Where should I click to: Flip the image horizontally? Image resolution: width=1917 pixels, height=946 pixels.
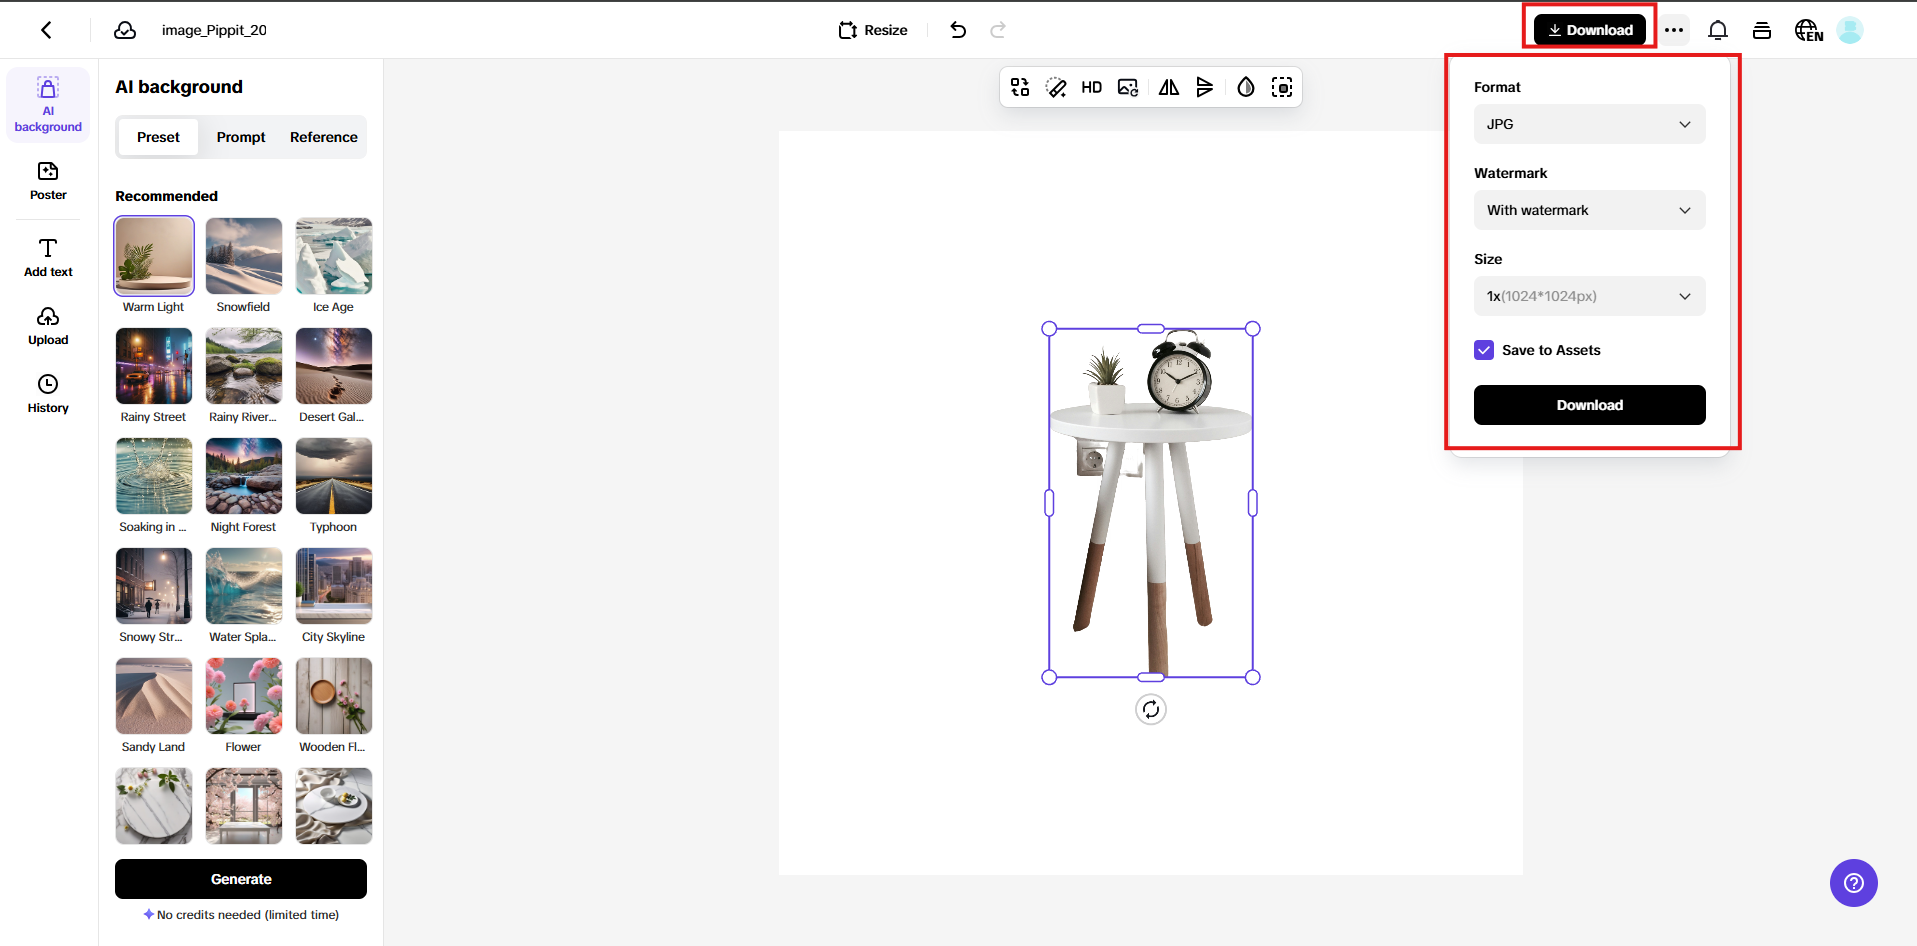(x=1169, y=87)
